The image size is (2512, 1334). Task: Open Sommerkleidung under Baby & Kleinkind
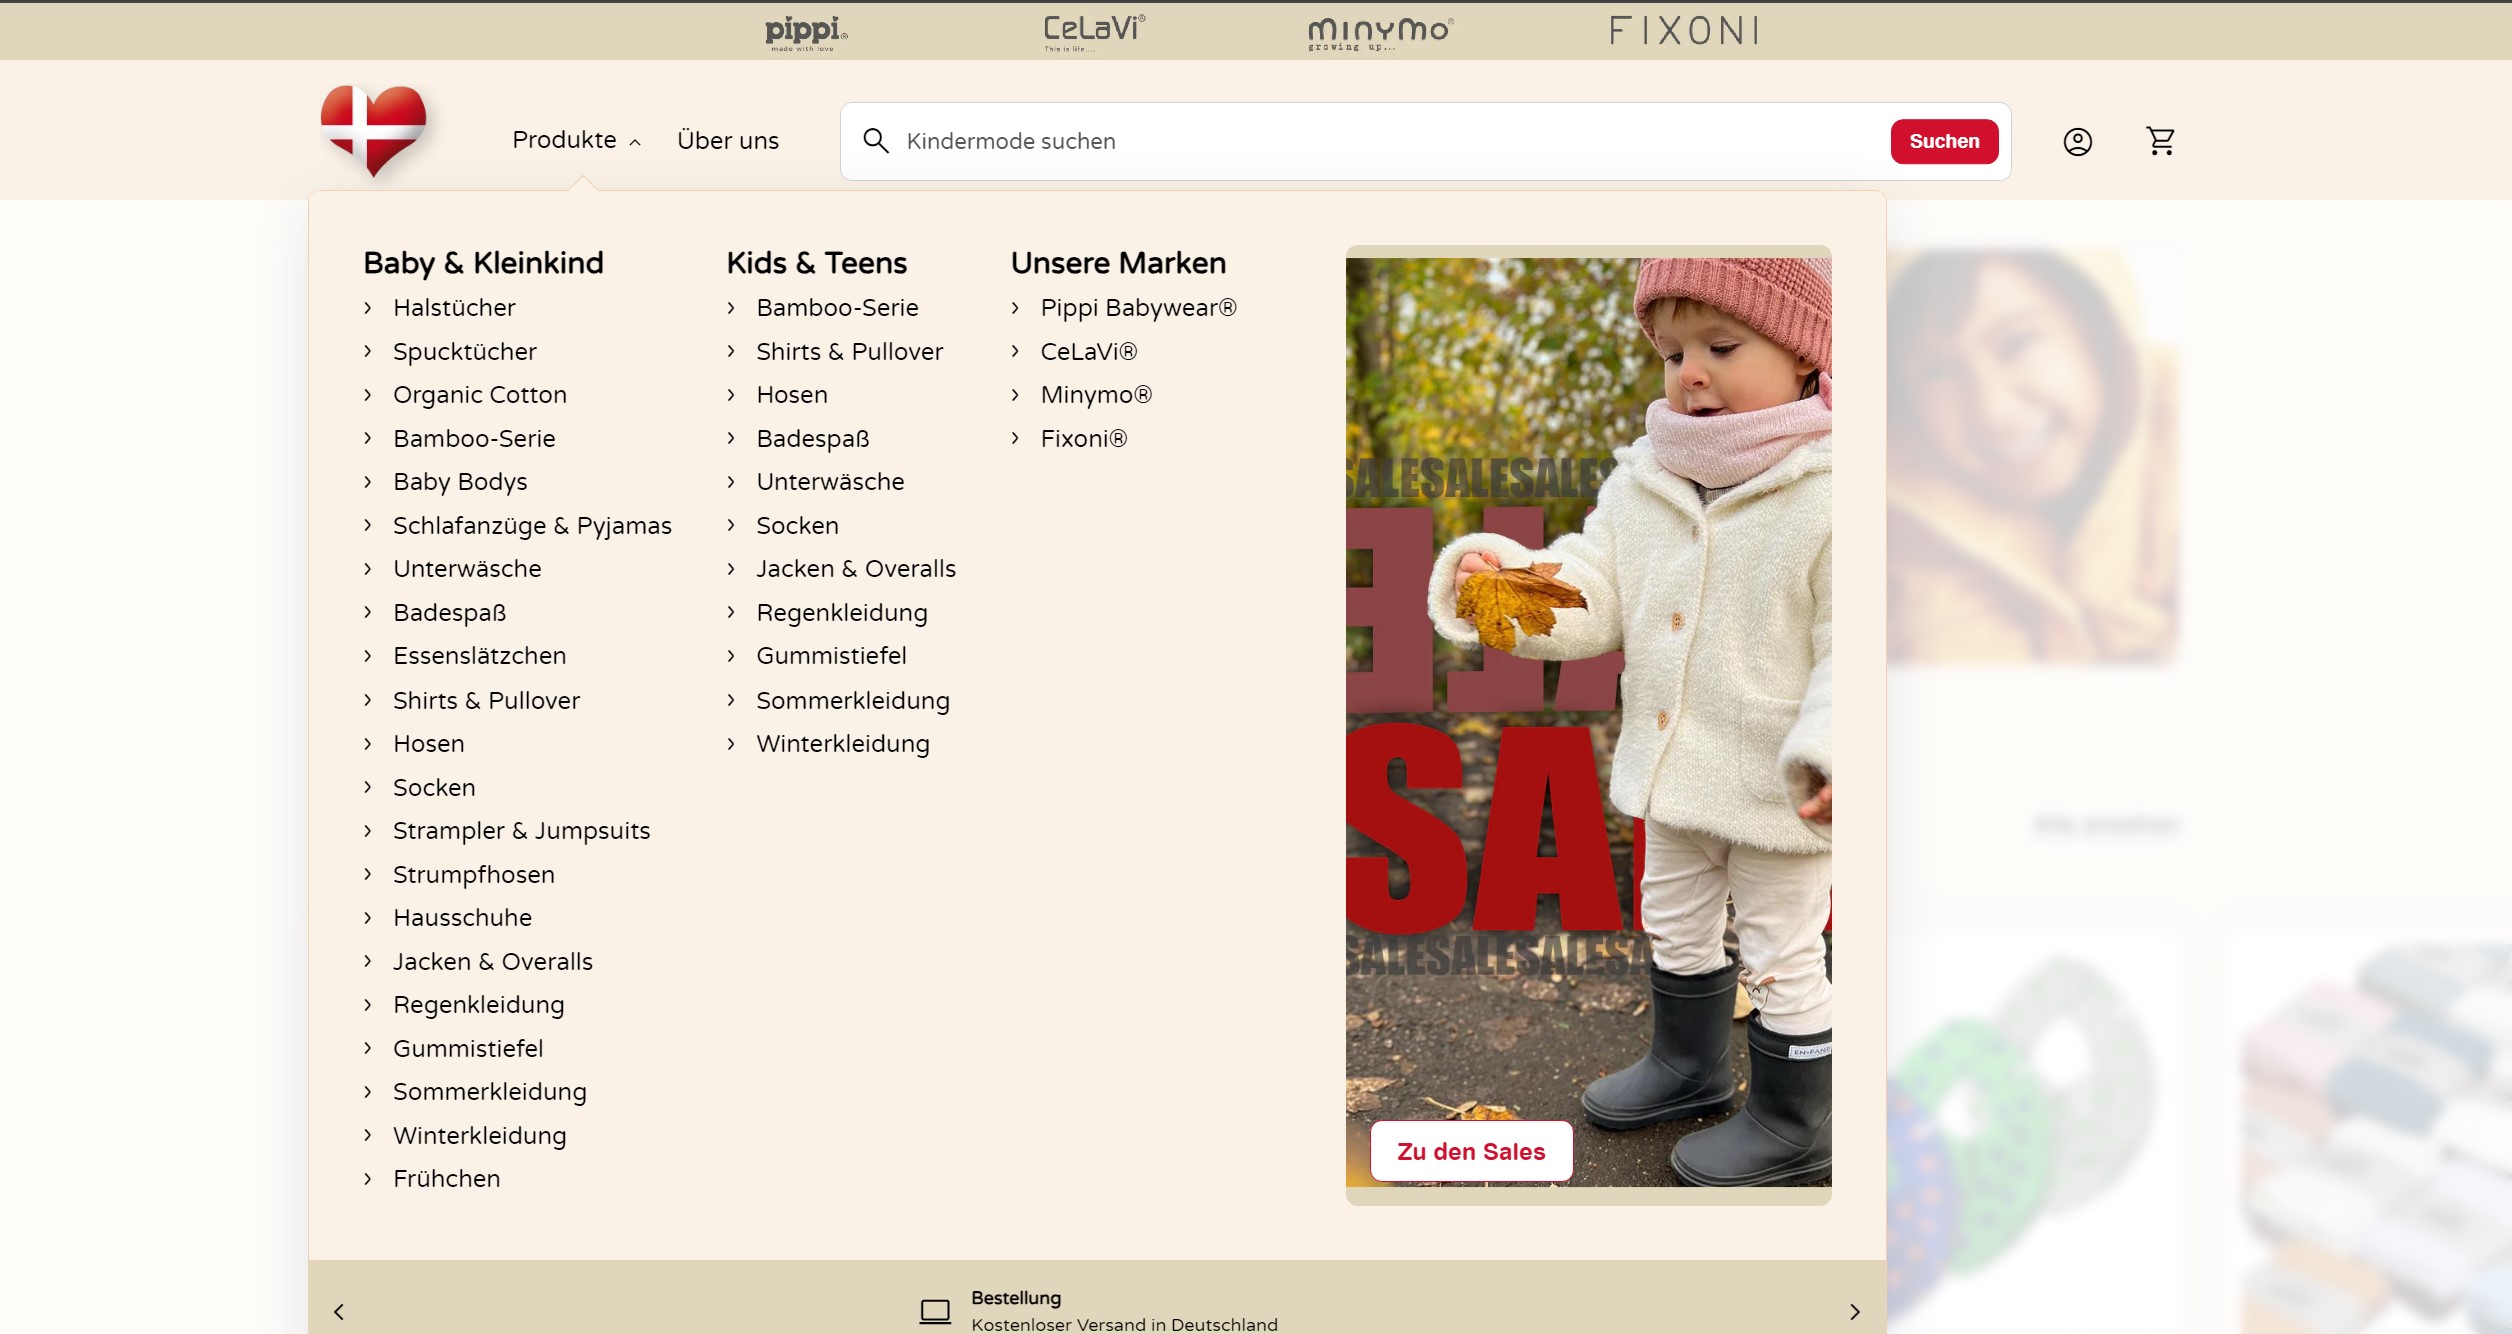tap(490, 1092)
